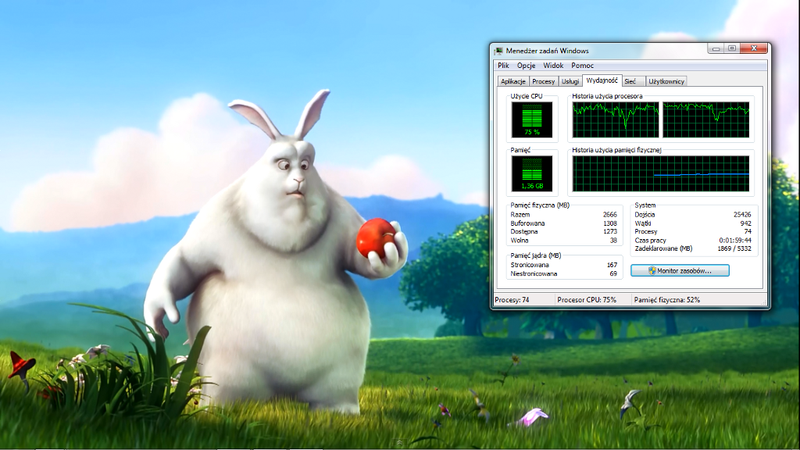Open the Widok menu

pos(553,65)
